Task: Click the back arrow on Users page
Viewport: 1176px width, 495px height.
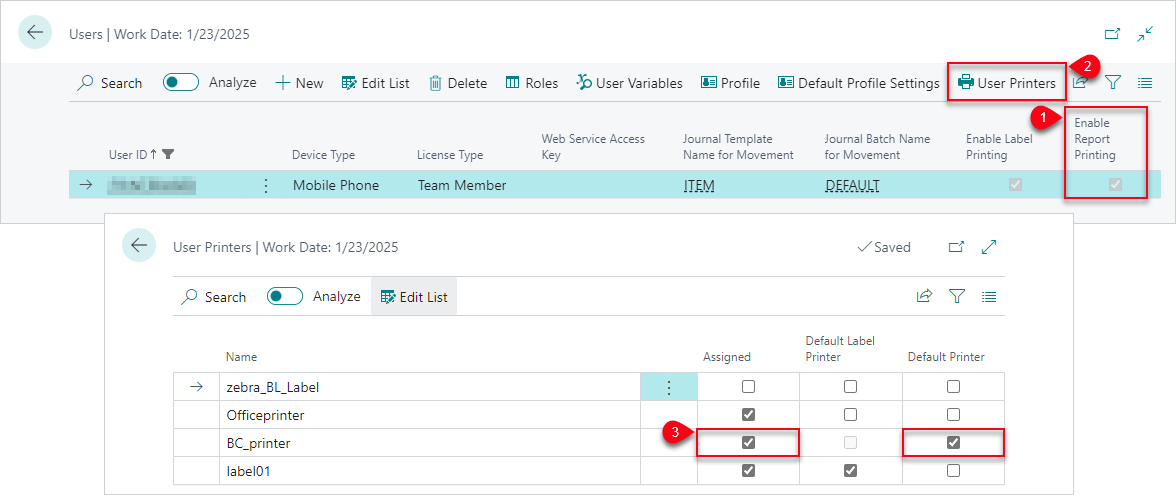Action: pyautogui.click(x=36, y=33)
